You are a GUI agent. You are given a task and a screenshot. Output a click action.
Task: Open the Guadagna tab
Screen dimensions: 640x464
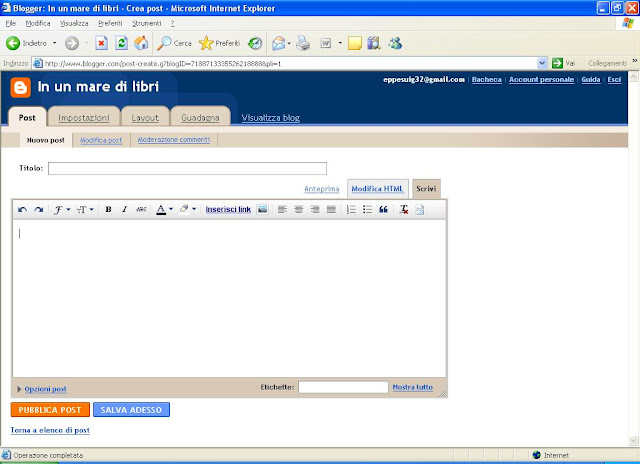tap(200, 118)
